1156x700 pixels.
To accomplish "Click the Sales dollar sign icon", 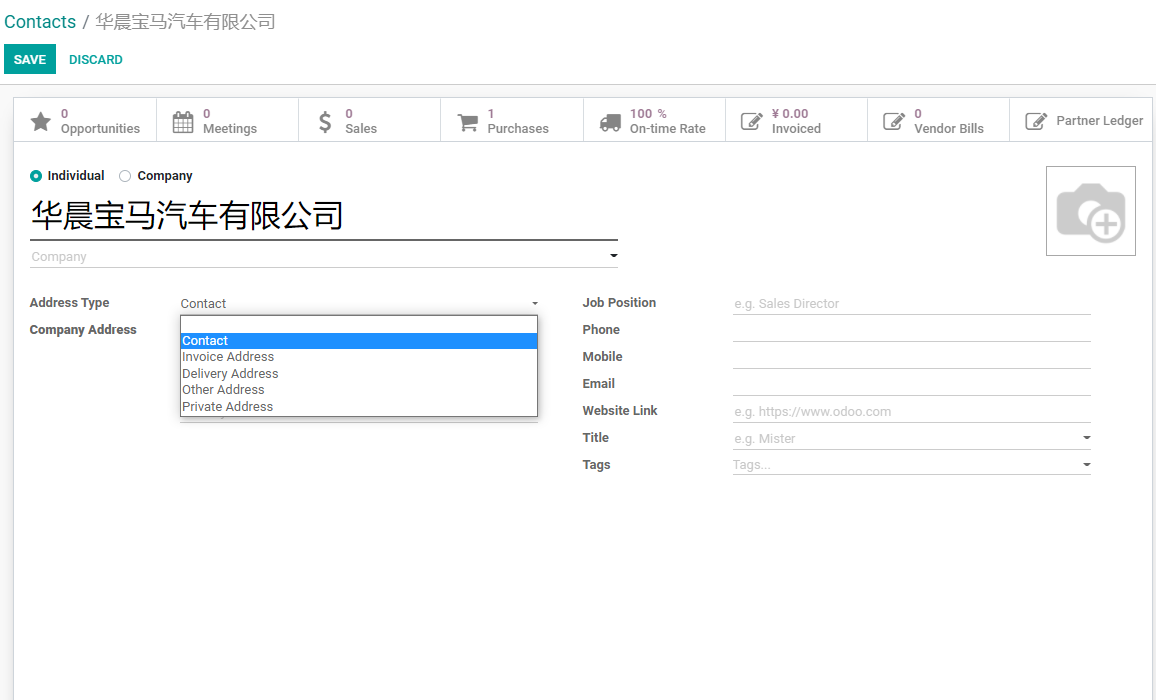I will pyautogui.click(x=325, y=121).
